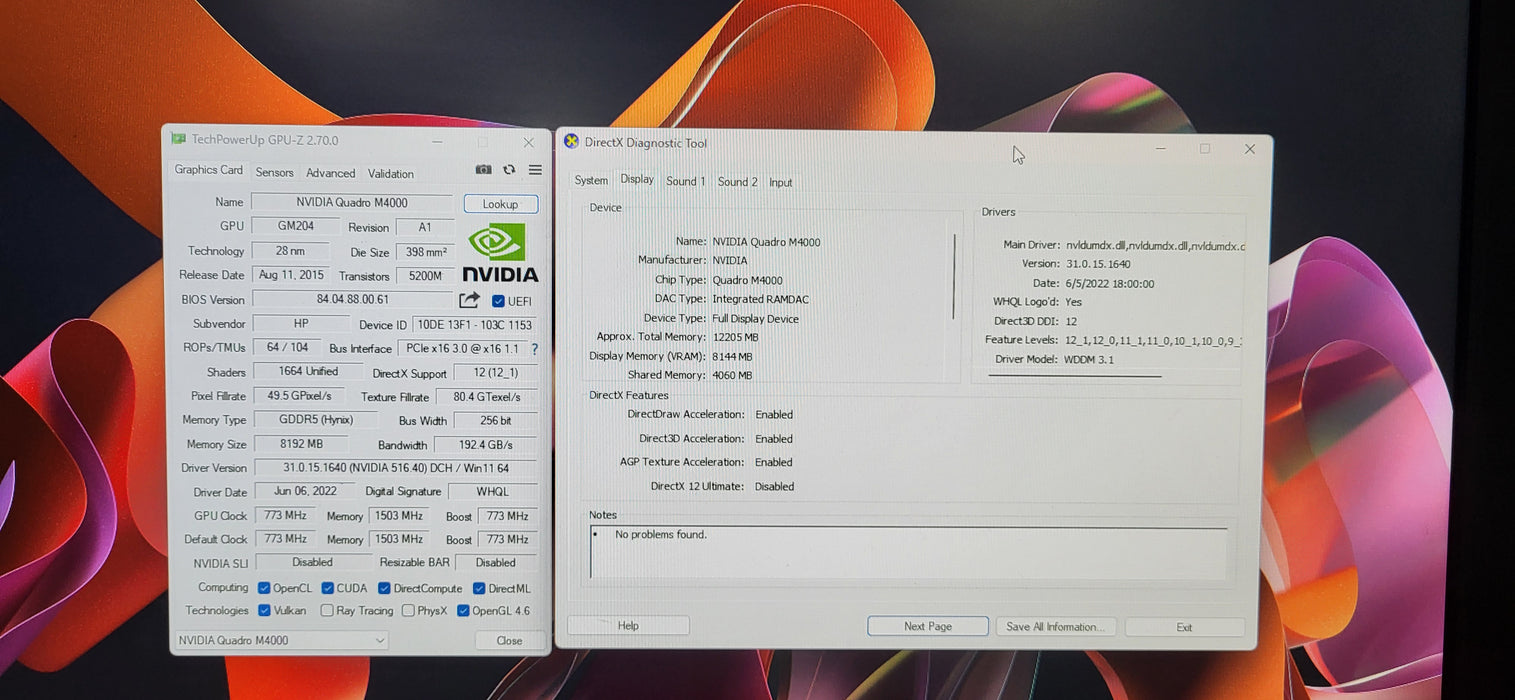Screen dimensions: 1515x700
Task: Click the Shaders value 1664 Unified
Action: pos(307,371)
